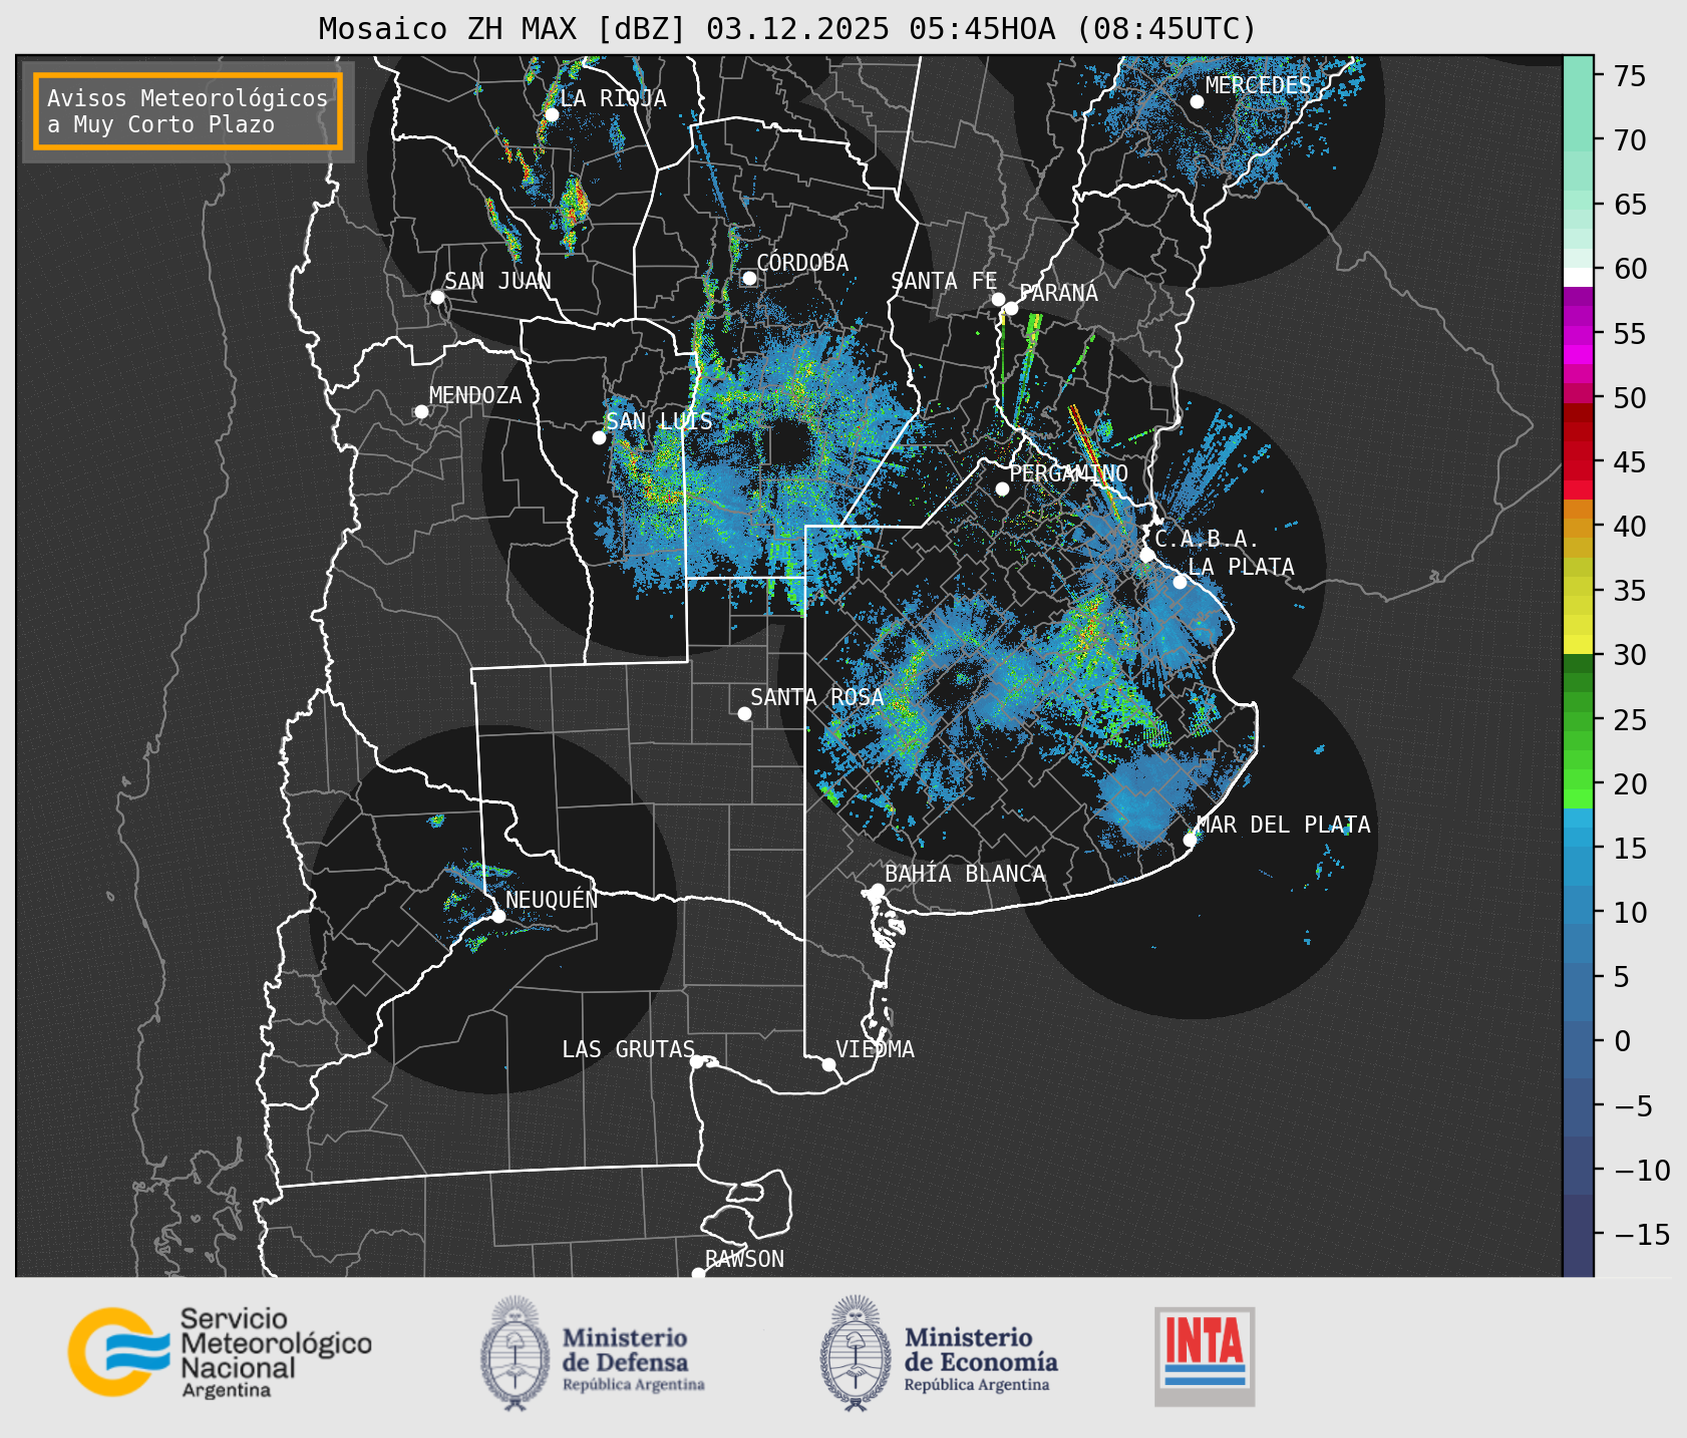Image resolution: width=1687 pixels, height=1438 pixels.
Task: Select the CÓRDOBA city marker
Action: (749, 278)
